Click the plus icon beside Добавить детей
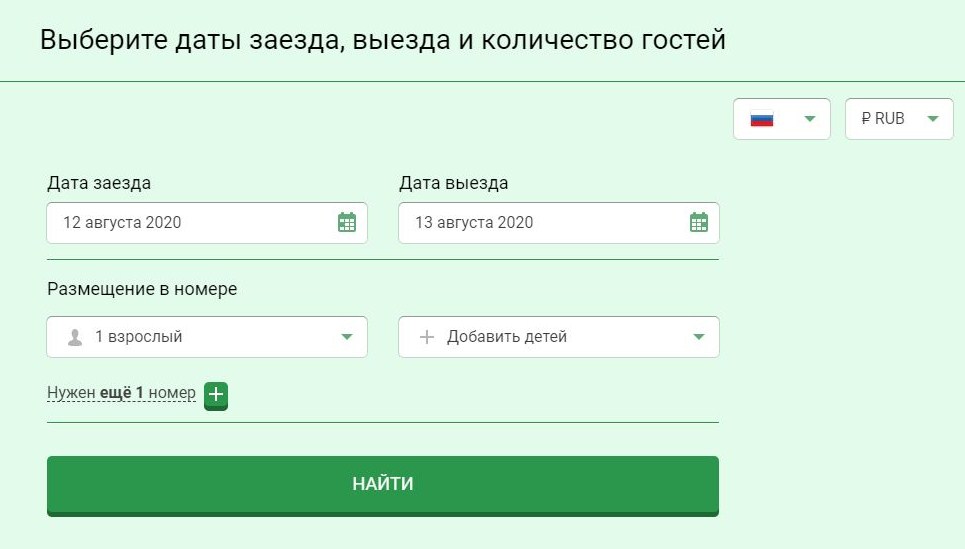The image size is (965, 549). click(x=426, y=337)
